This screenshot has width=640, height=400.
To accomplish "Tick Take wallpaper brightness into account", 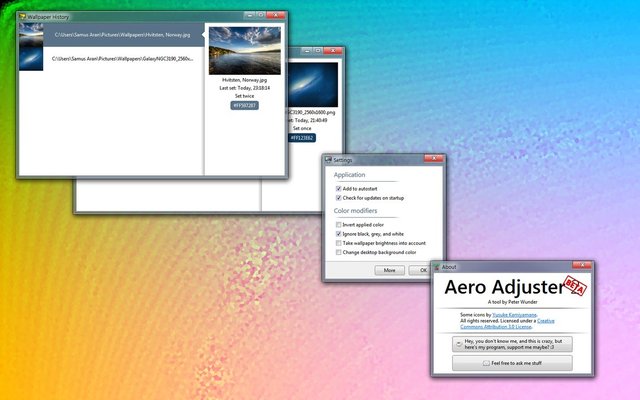I will coord(339,243).
